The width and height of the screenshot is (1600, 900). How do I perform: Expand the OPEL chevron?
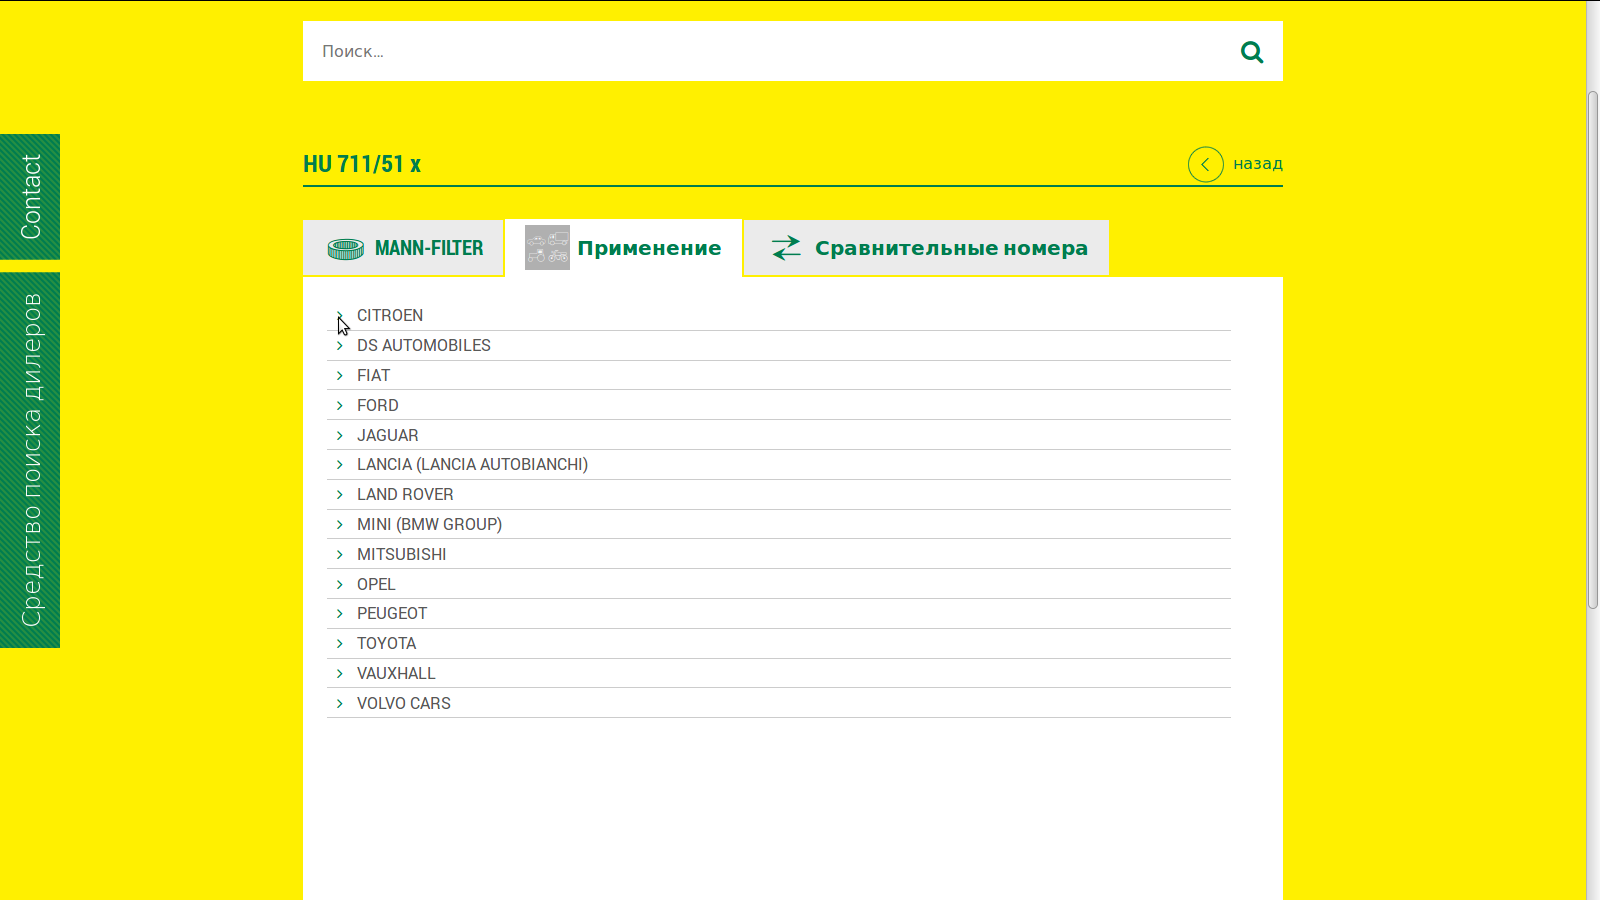(x=340, y=585)
